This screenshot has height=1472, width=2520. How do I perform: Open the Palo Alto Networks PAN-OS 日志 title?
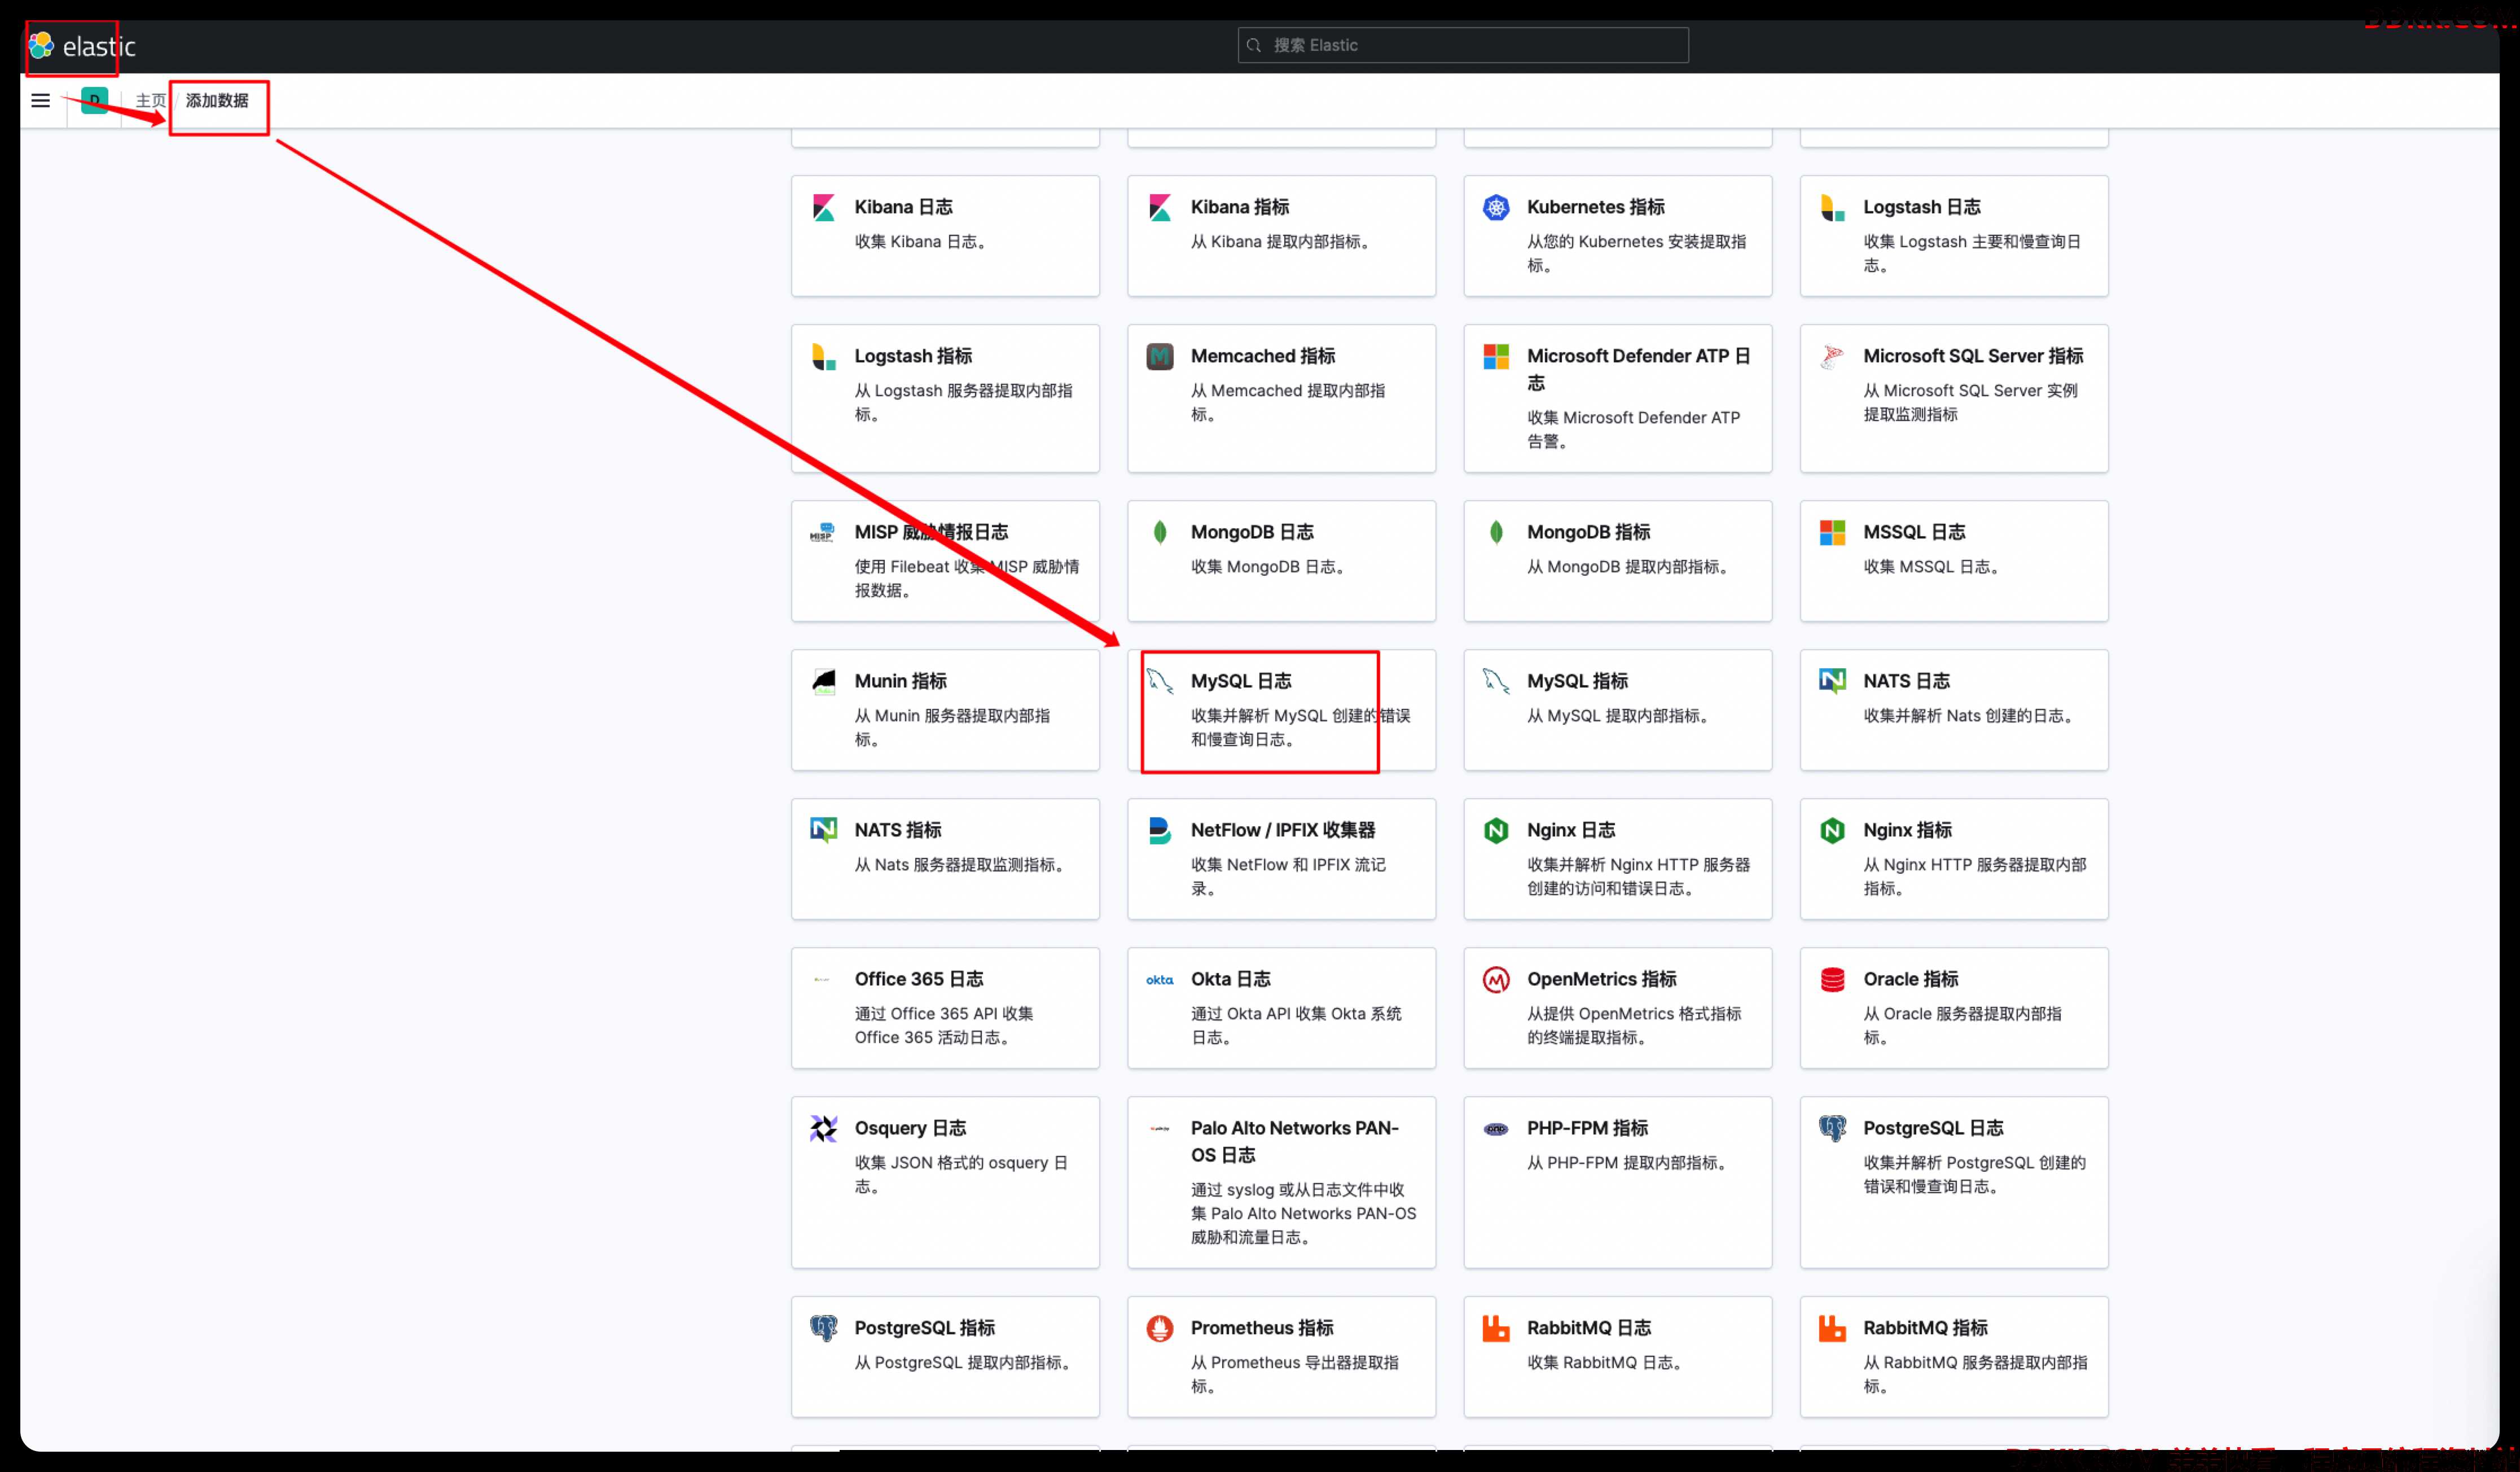pos(1294,1141)
